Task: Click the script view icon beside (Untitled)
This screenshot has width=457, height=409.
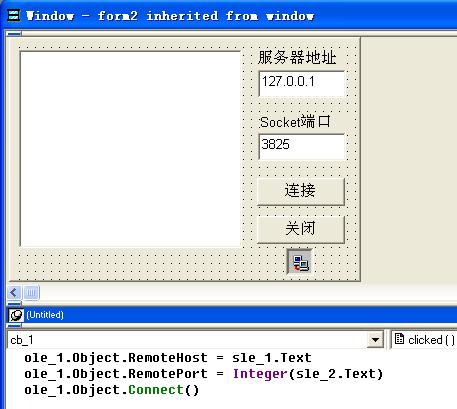Action: click(x=16, y=315)
